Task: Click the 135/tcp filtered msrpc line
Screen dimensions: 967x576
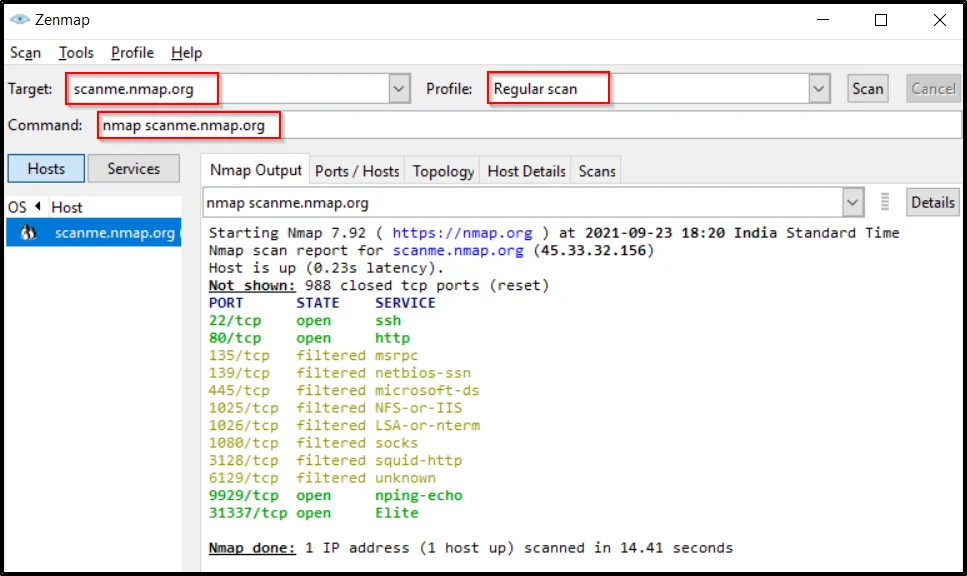Action: [313, 355]
